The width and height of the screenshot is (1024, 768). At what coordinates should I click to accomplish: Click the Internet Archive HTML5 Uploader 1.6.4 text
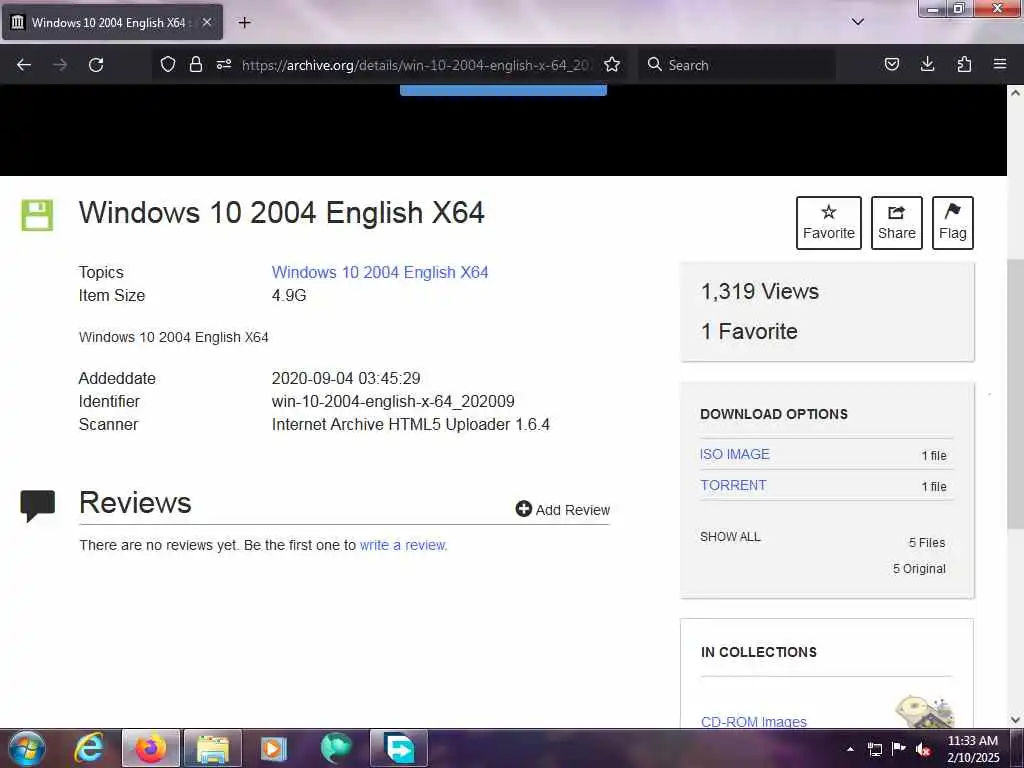tap(411, 424)
